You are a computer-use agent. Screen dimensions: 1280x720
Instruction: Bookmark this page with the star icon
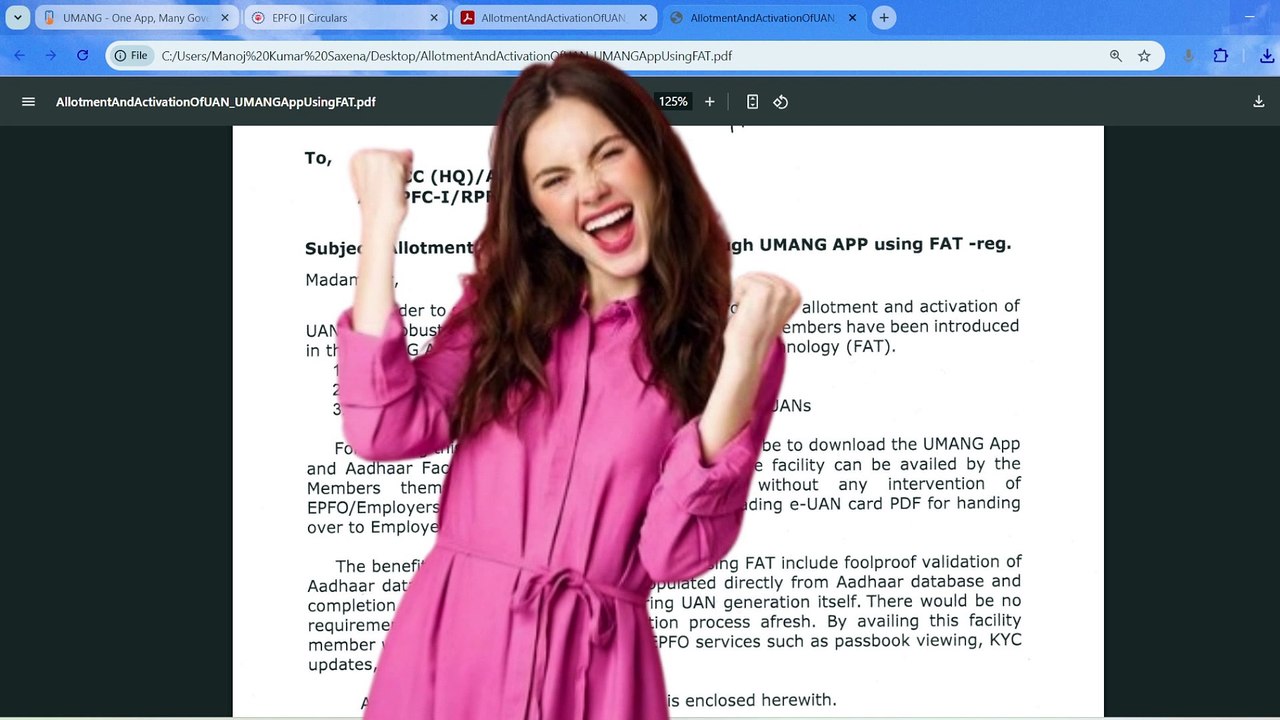(1144, 56)
